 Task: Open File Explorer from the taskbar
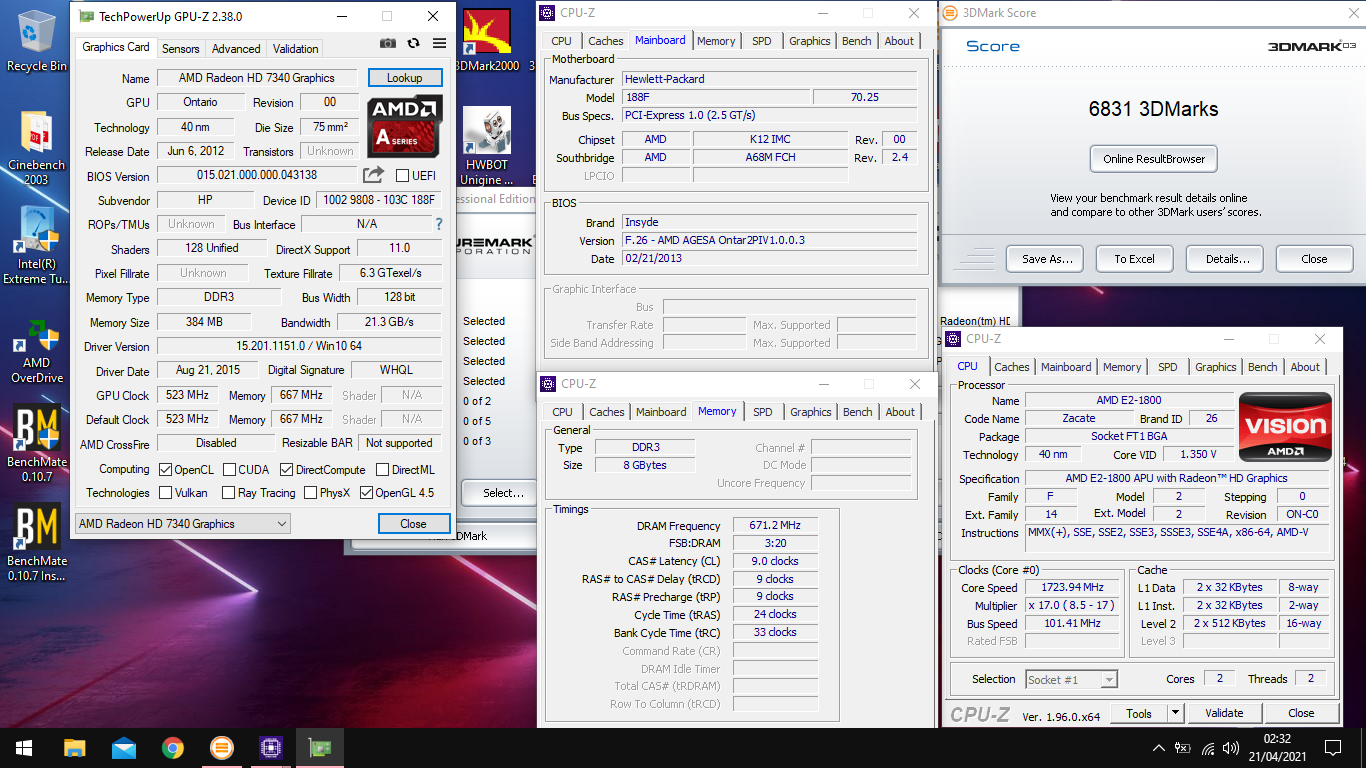(75, 748)
